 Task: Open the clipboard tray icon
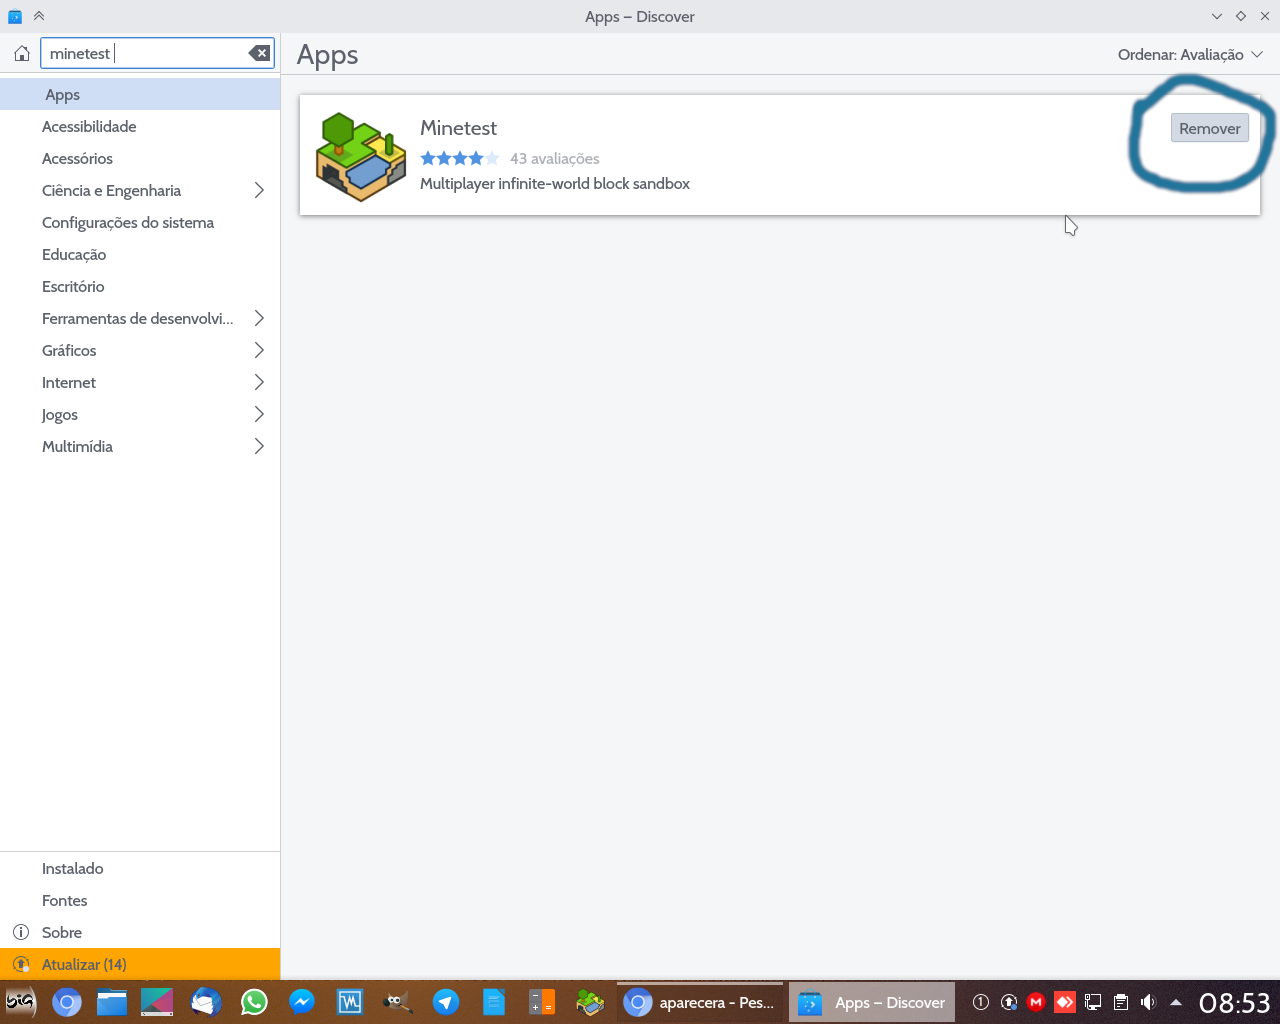pyautogui.click(x=1121, y=1002)
